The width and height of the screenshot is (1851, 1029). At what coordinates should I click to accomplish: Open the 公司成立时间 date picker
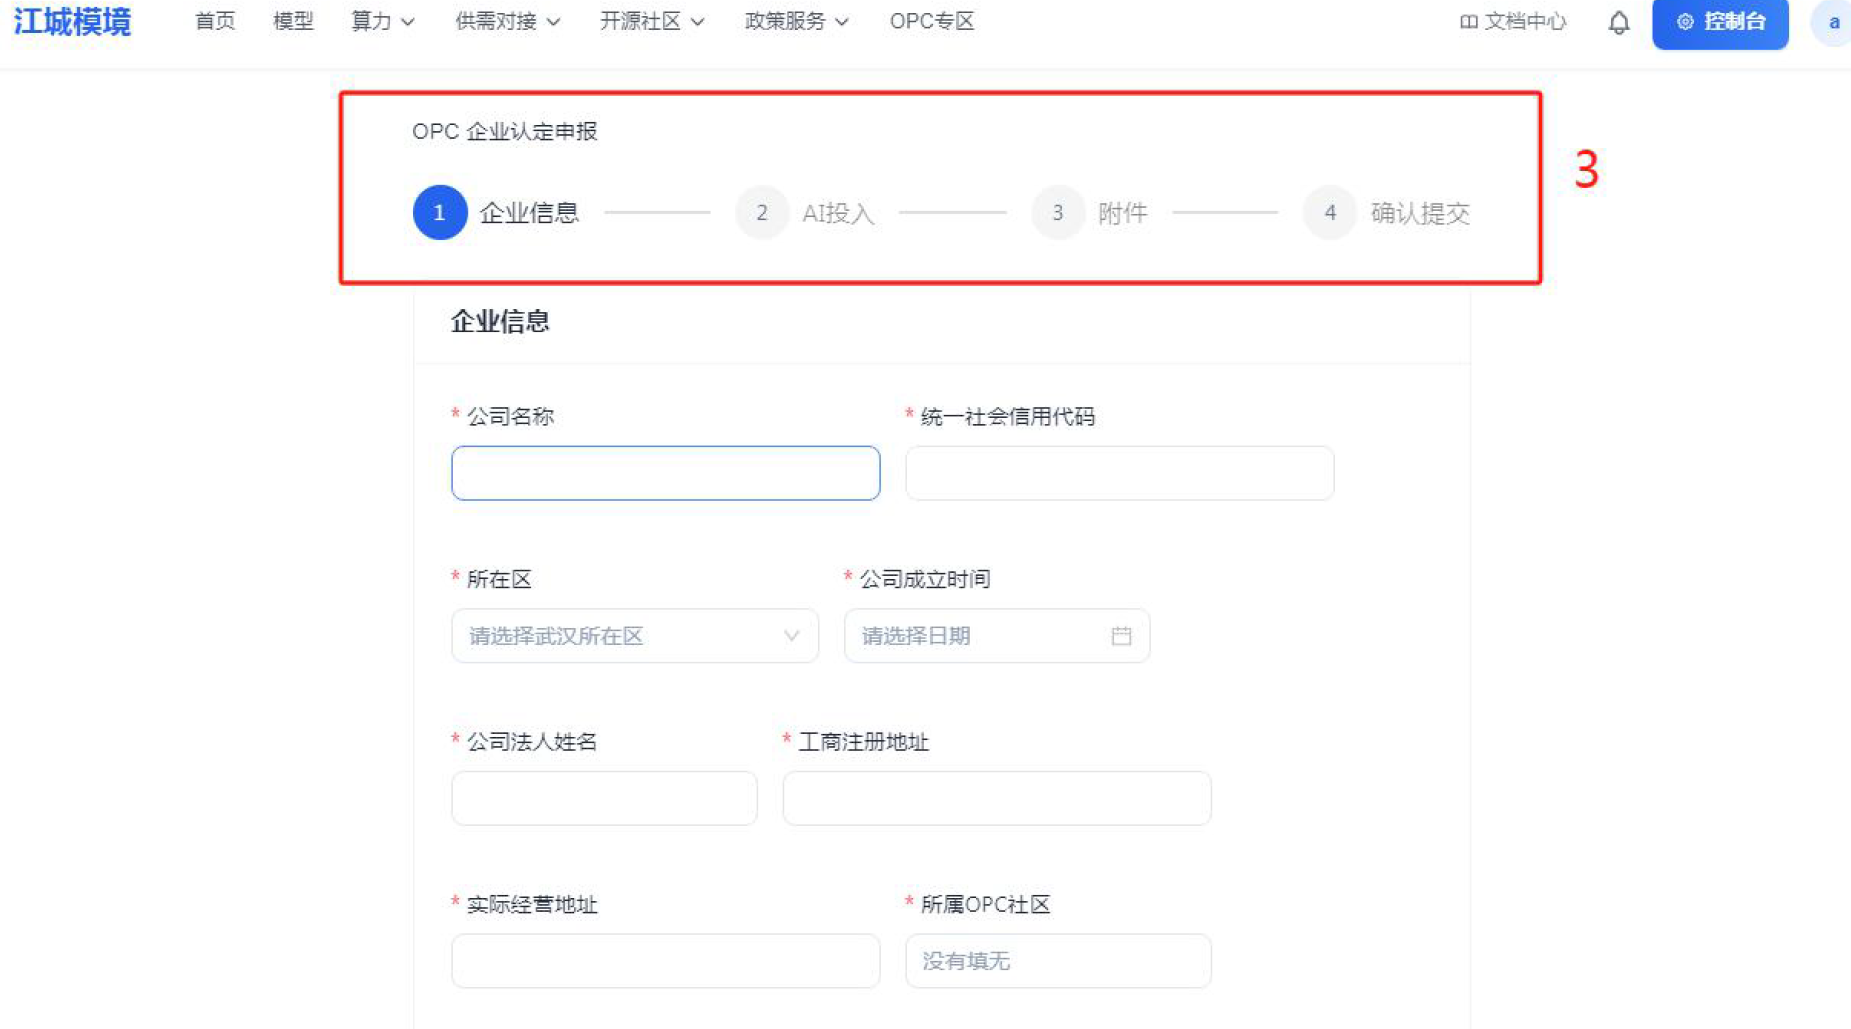(x=997, y=636)
